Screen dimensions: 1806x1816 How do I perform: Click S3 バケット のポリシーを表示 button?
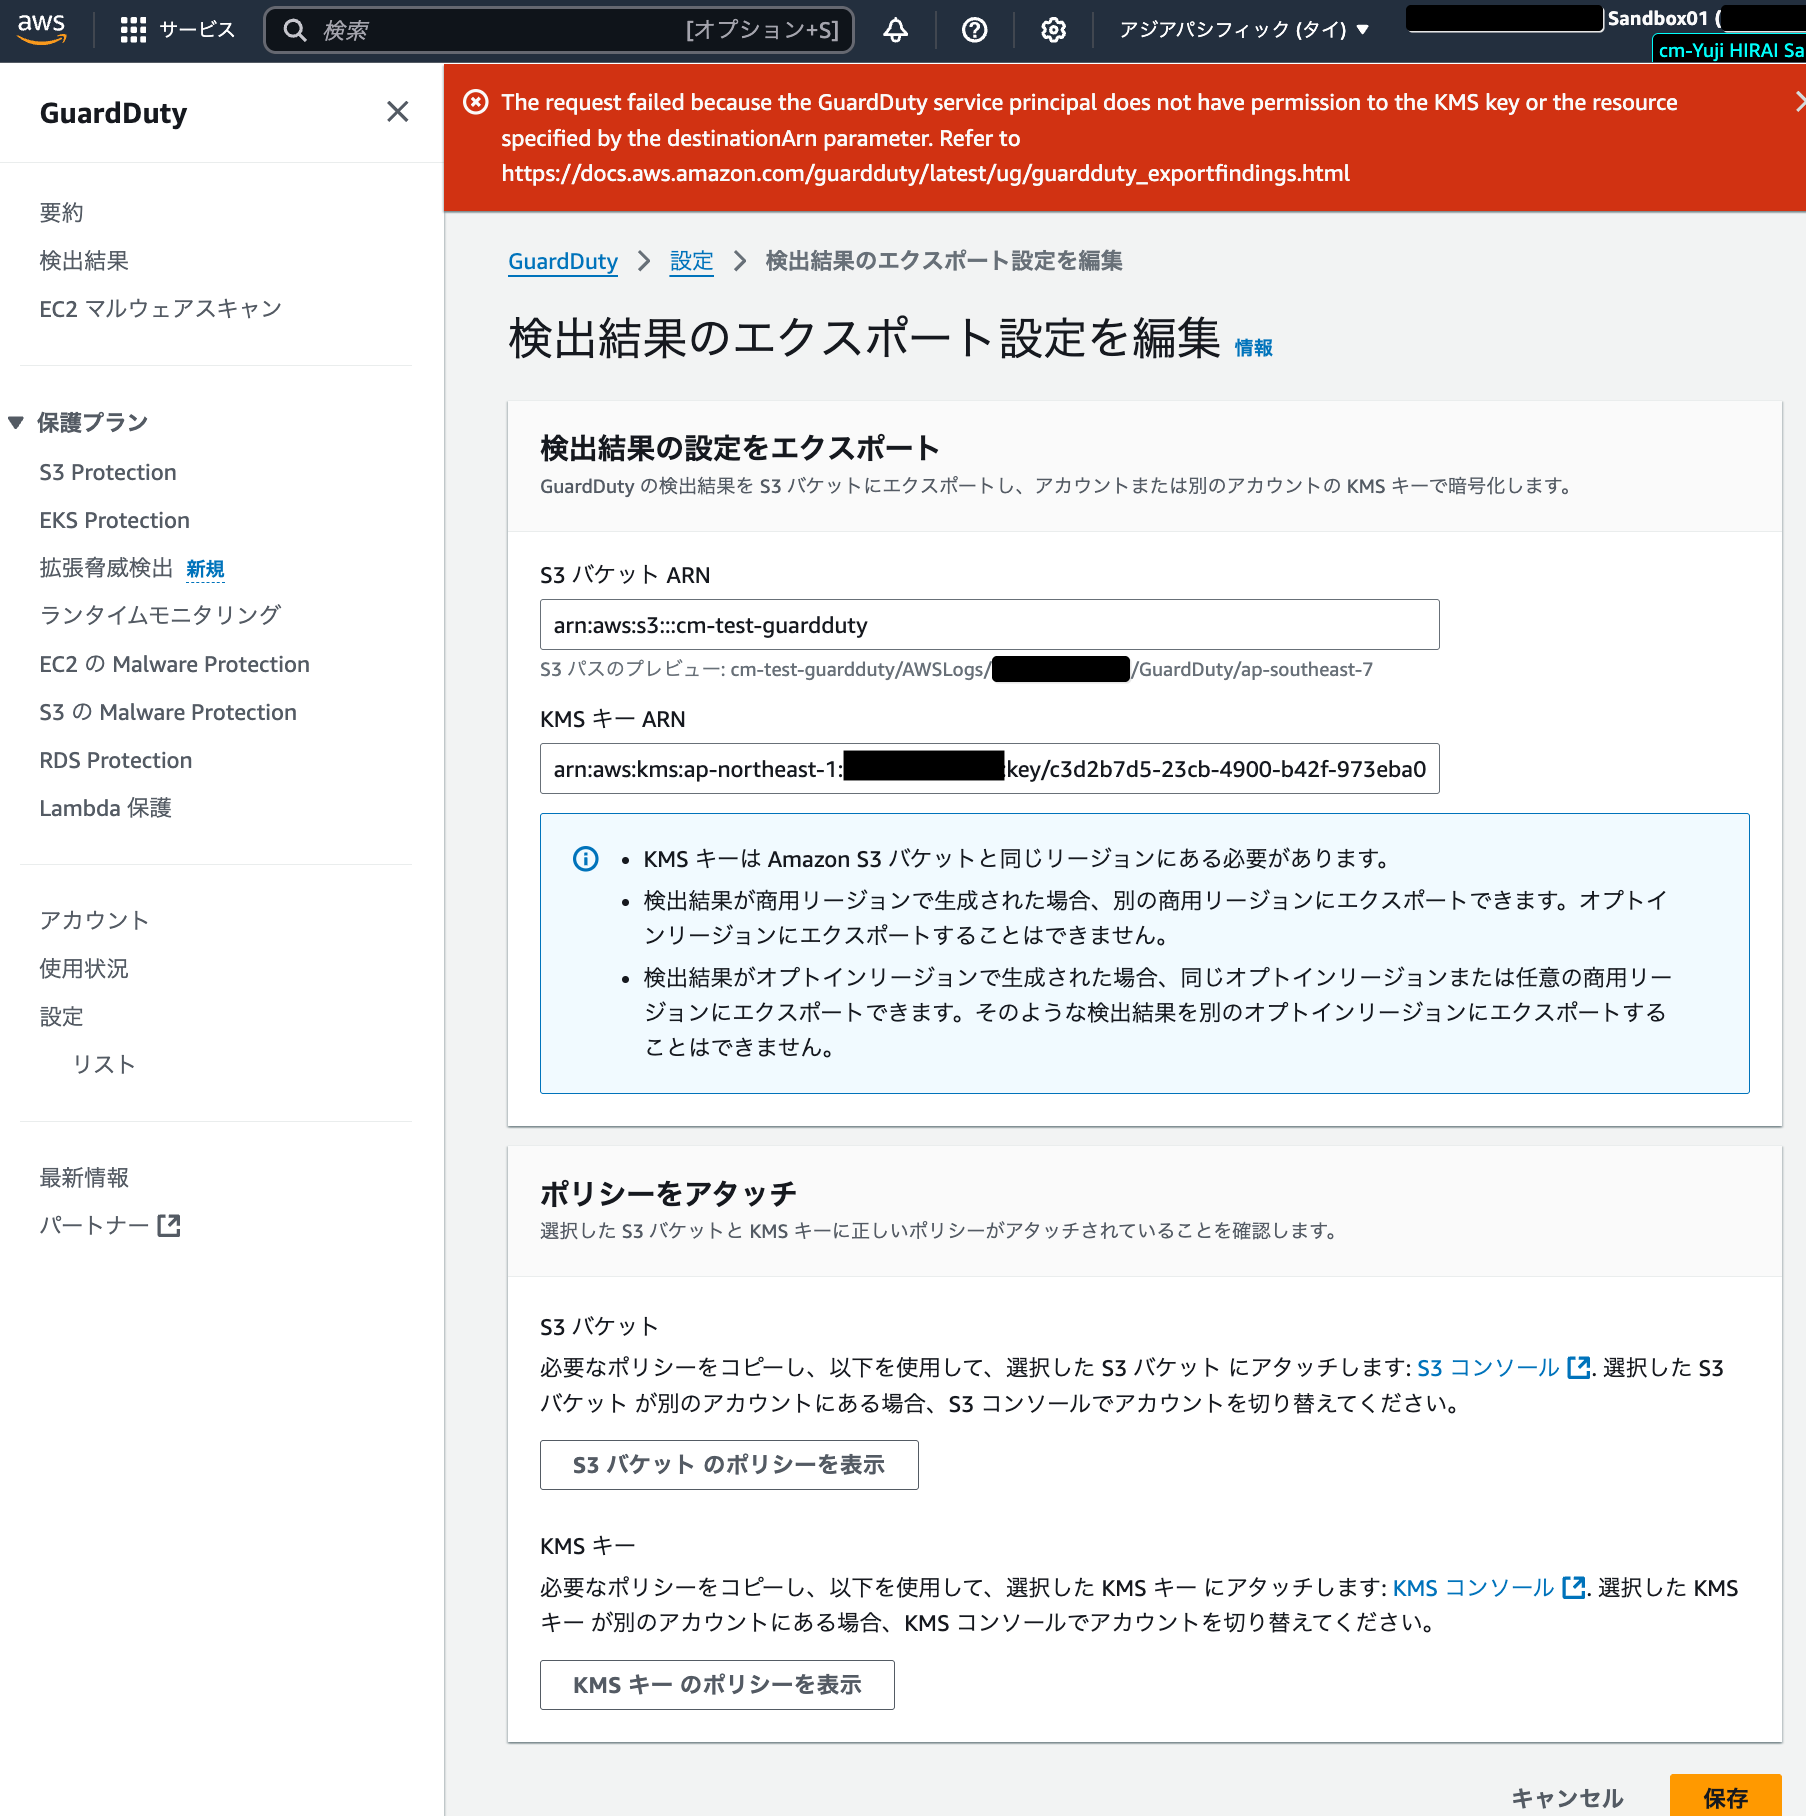coord(729,1465)
